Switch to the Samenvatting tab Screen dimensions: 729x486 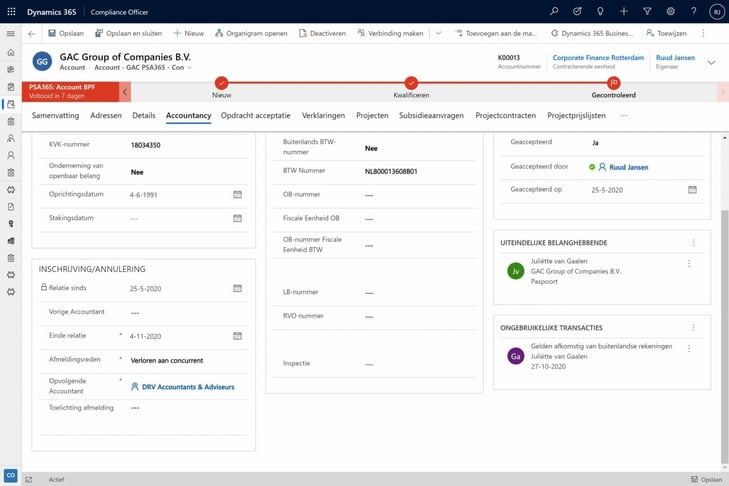[55, 115]
